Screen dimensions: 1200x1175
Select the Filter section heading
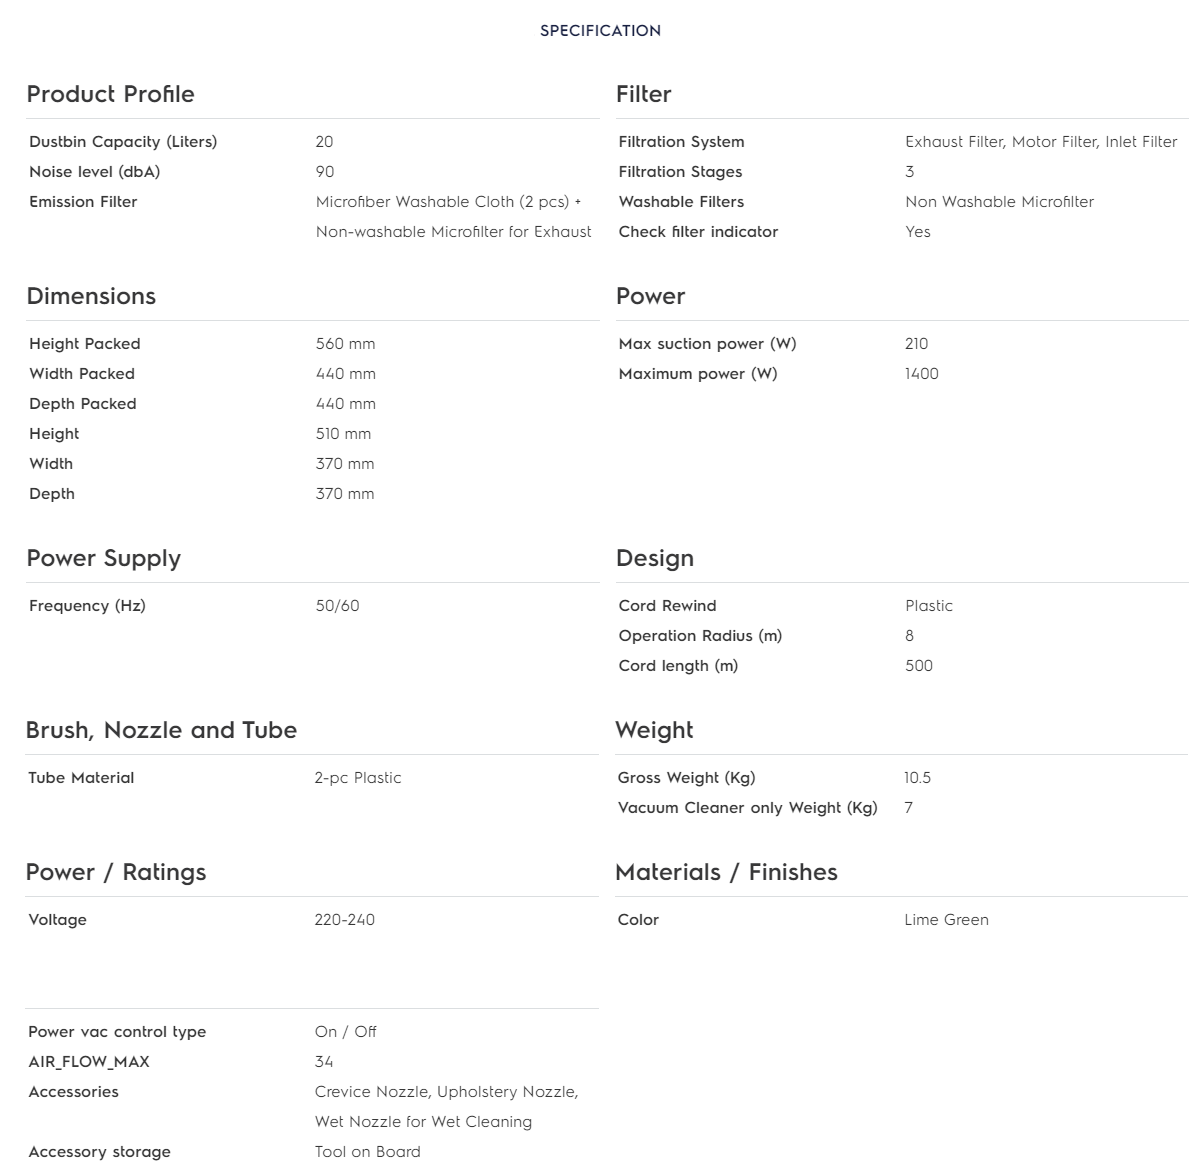click(643, 94)
